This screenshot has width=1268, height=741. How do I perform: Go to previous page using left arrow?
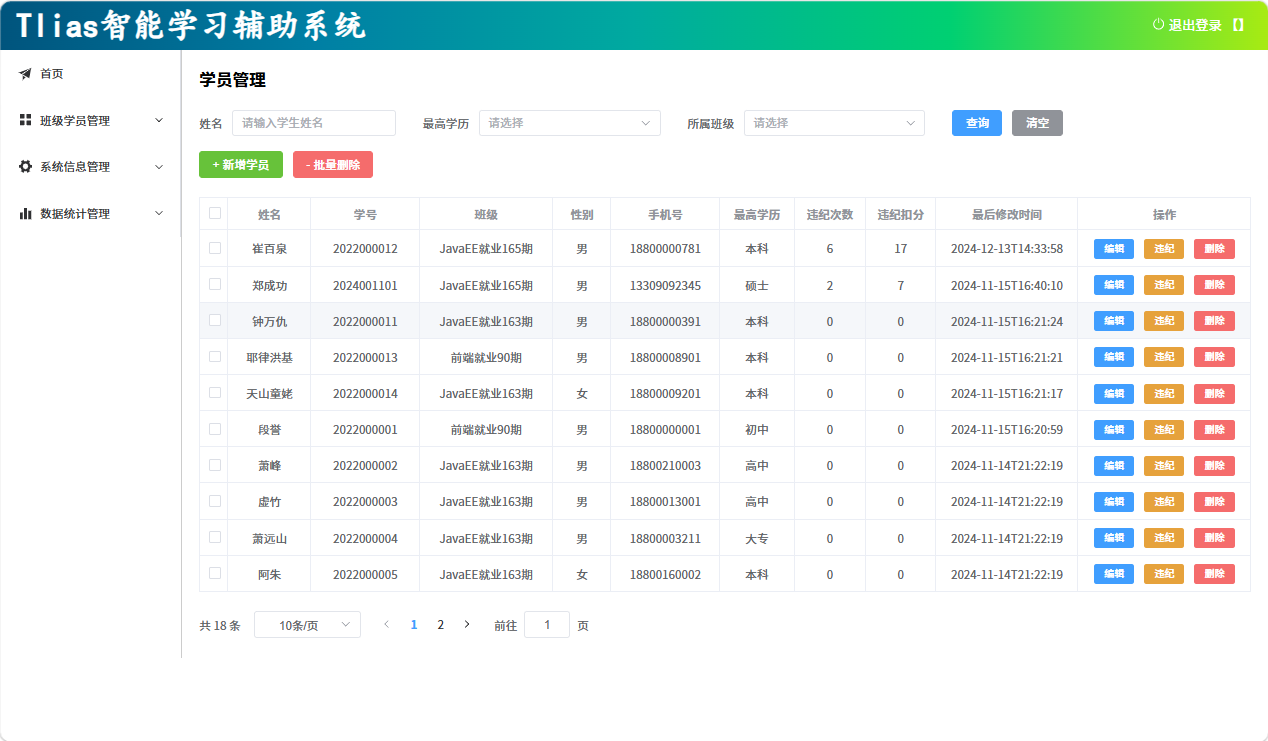tap(387, 624)
